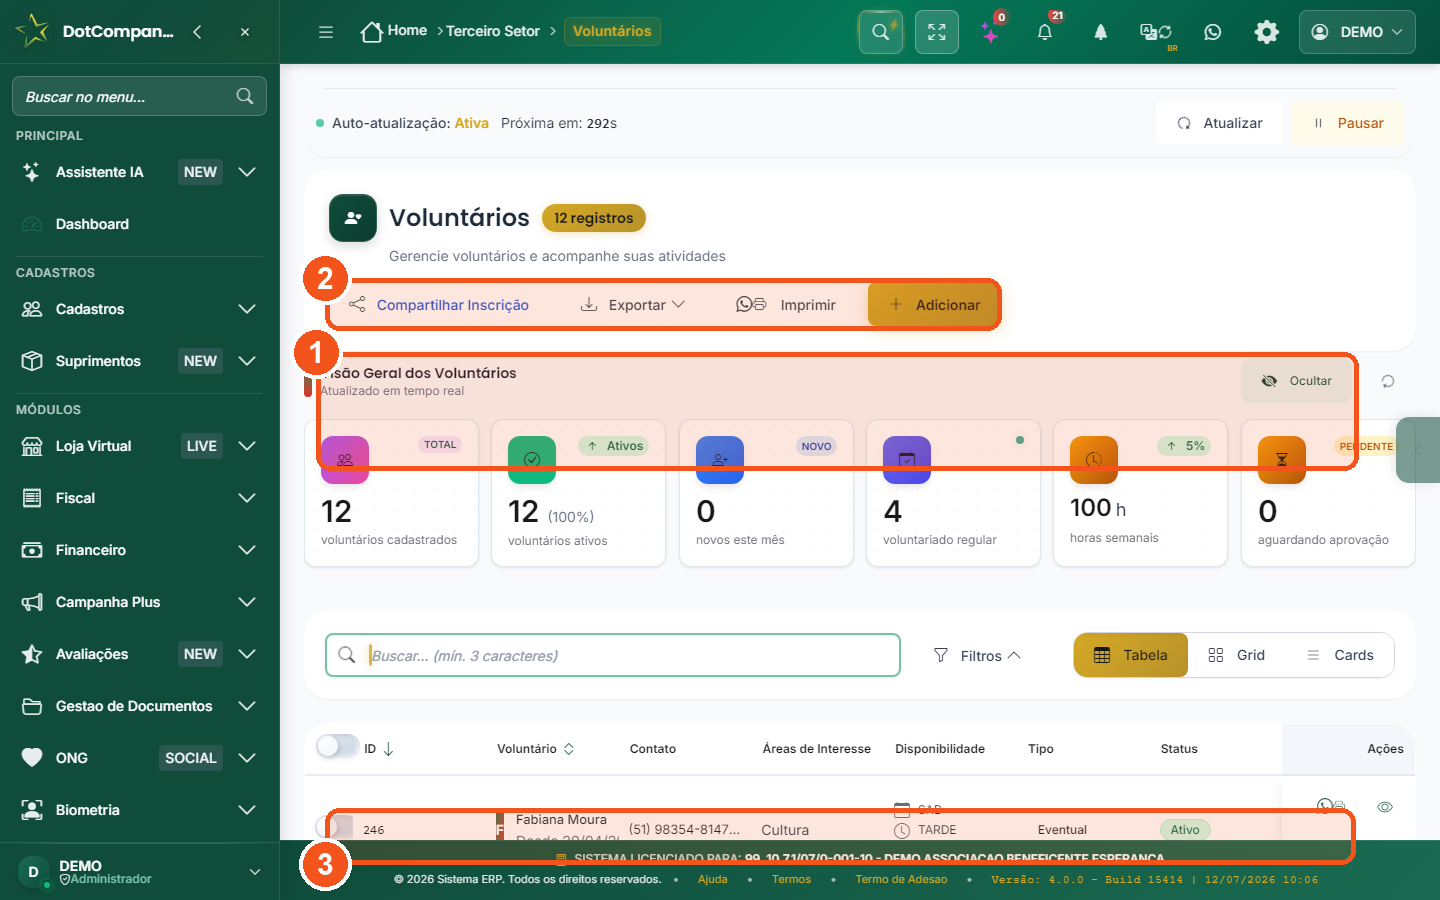Open the Termos footer link

791,879
